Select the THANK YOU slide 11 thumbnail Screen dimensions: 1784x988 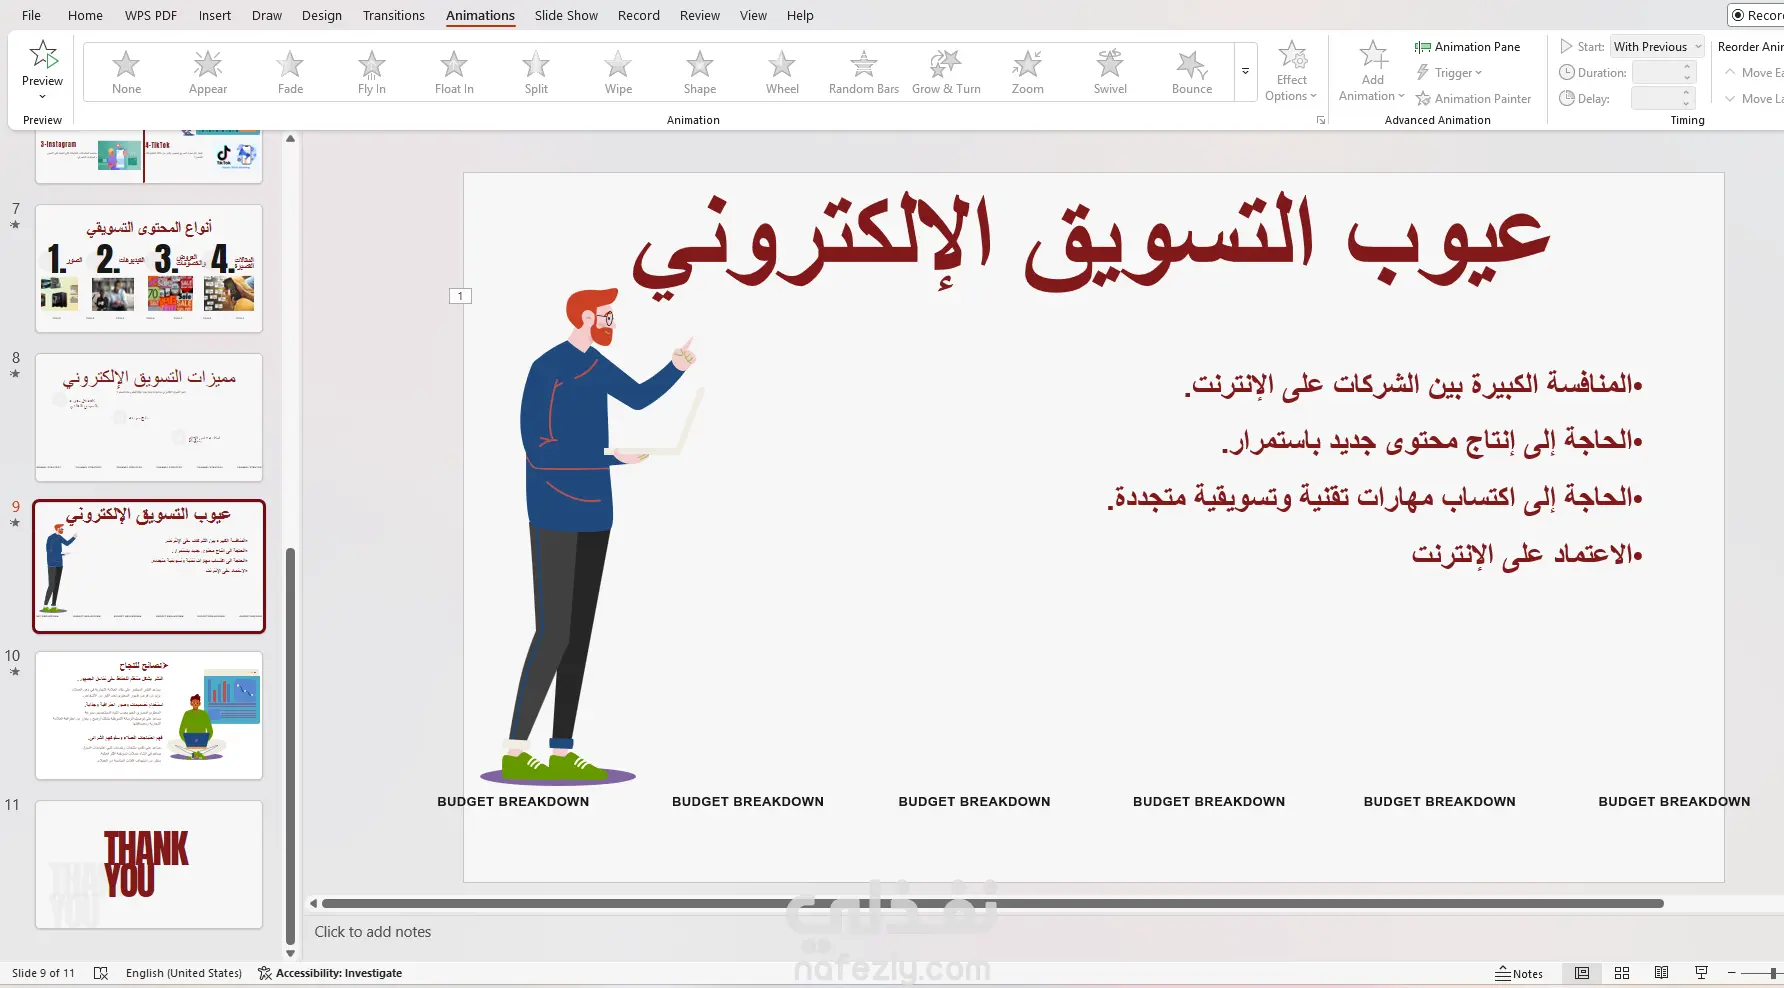tap(149, 864)
